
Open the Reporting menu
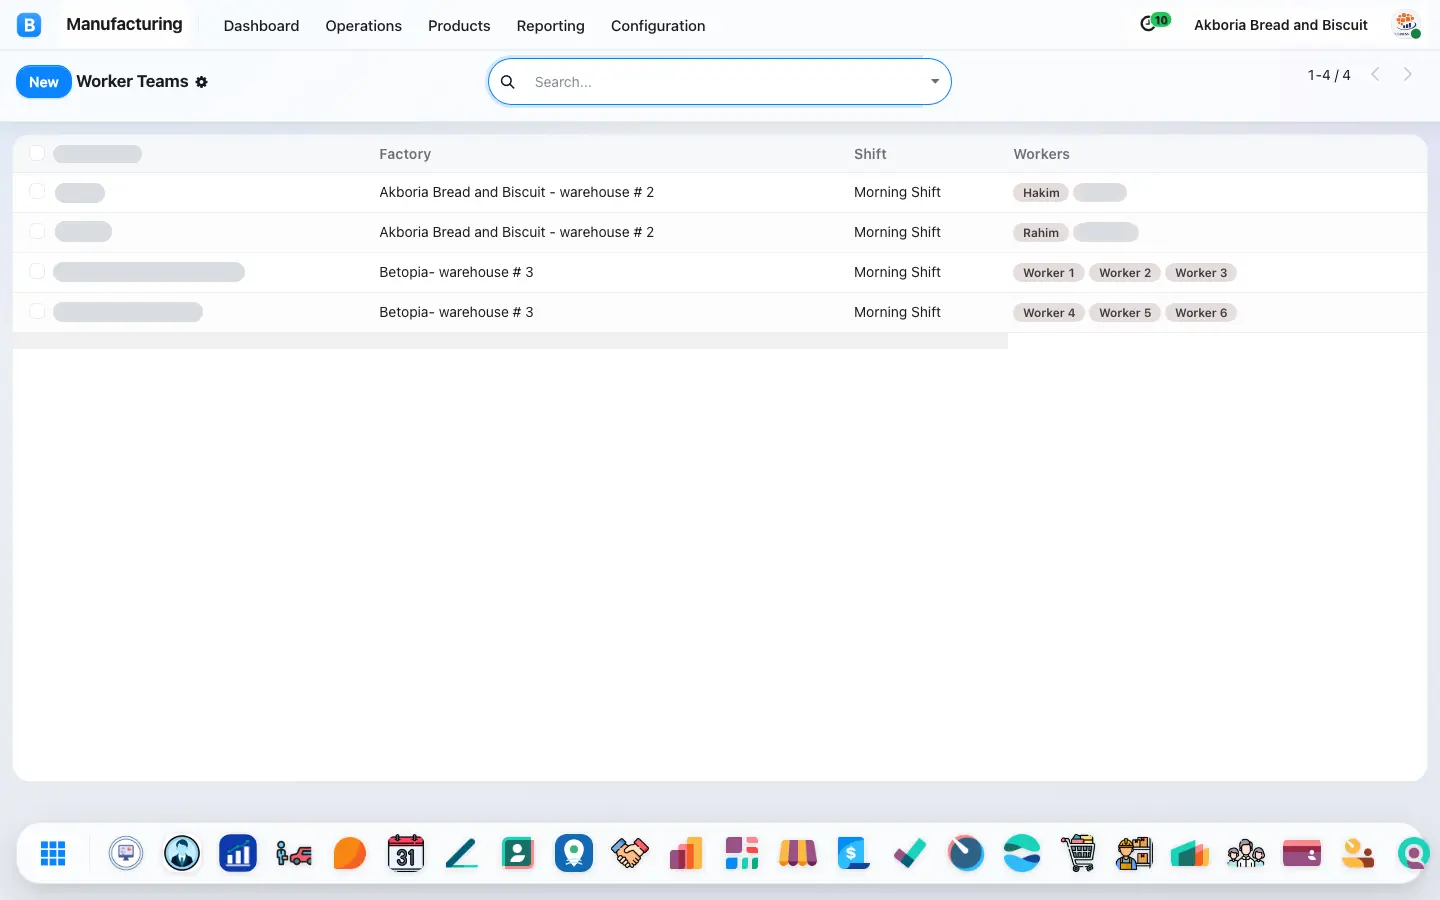[550, 26]
